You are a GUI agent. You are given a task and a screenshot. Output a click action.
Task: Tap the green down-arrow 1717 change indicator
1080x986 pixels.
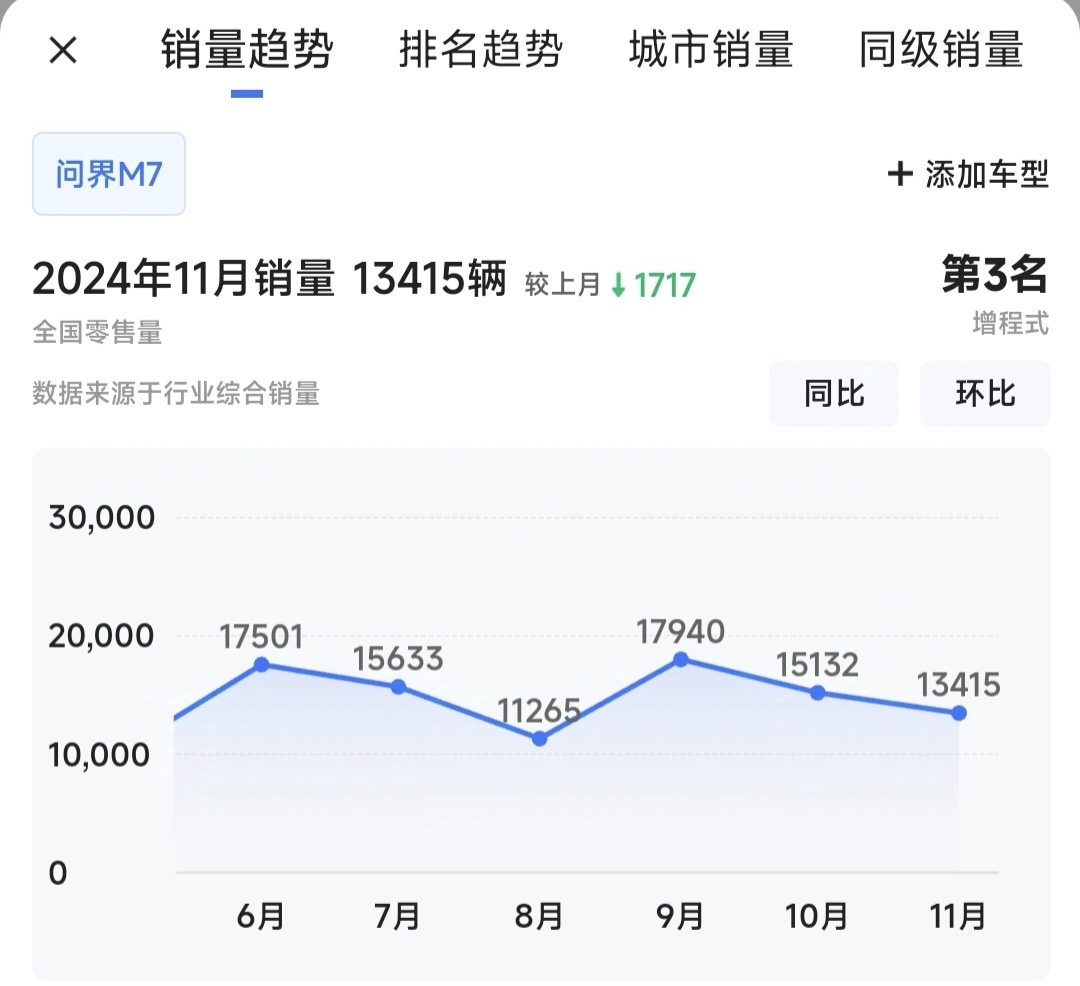[653, 285]
